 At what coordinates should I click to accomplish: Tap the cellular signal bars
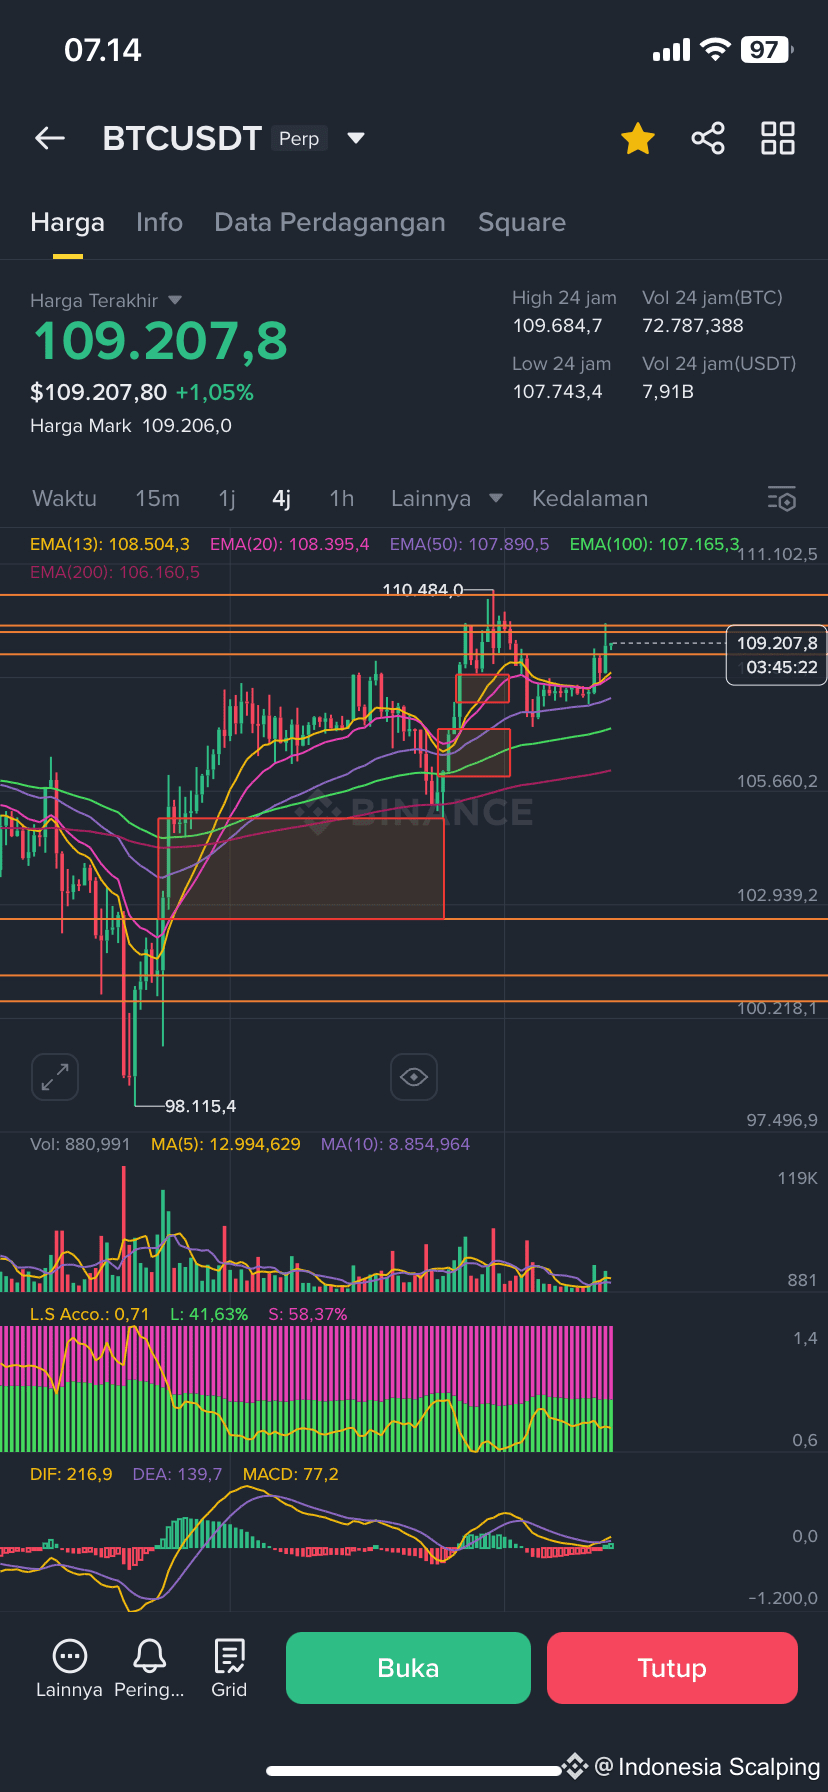click(671, 50)
